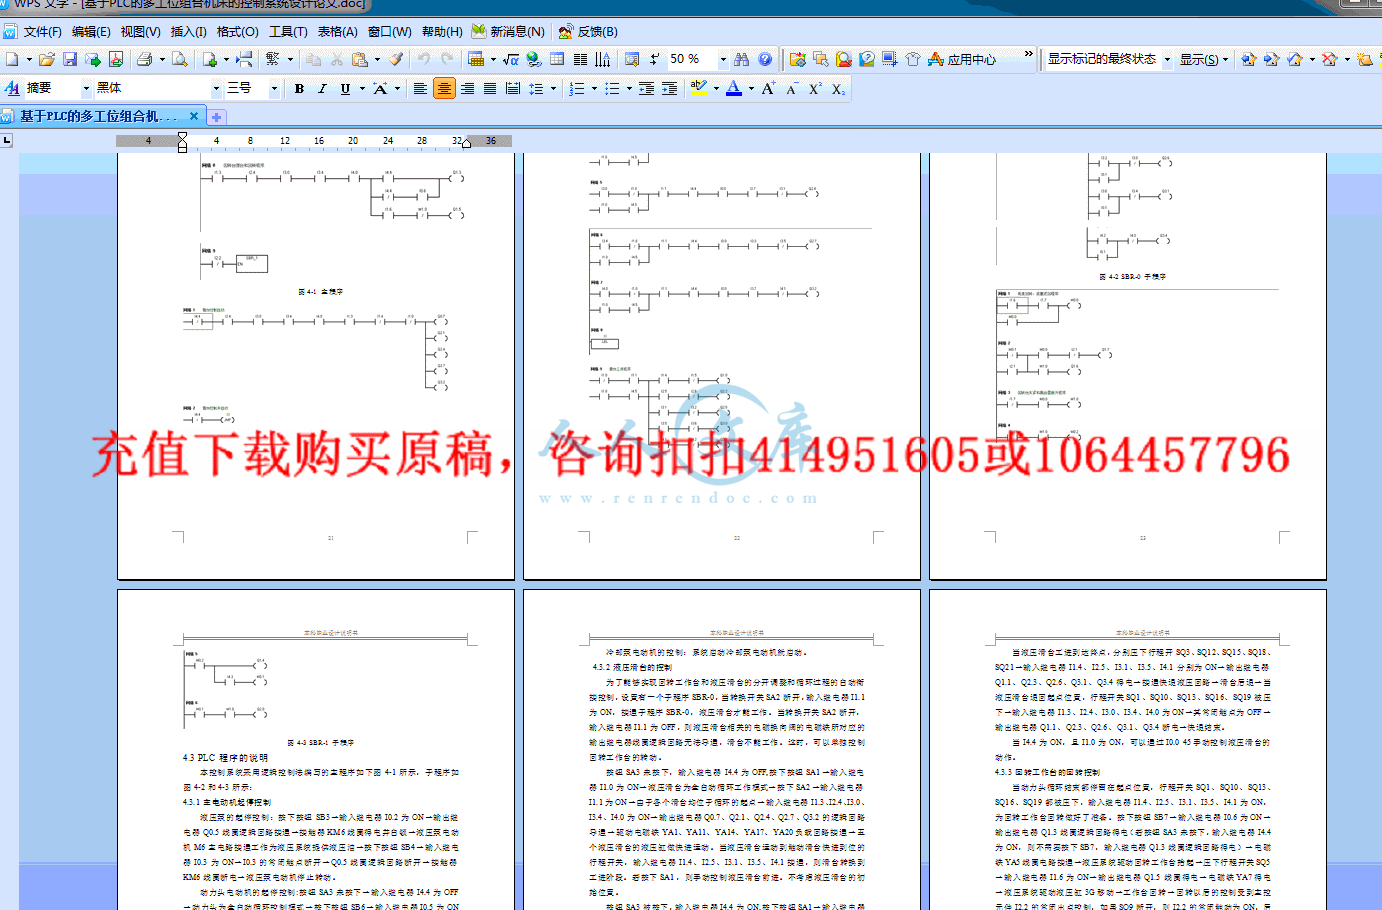Click the ruler tab-stop selector

click(7, 140)
